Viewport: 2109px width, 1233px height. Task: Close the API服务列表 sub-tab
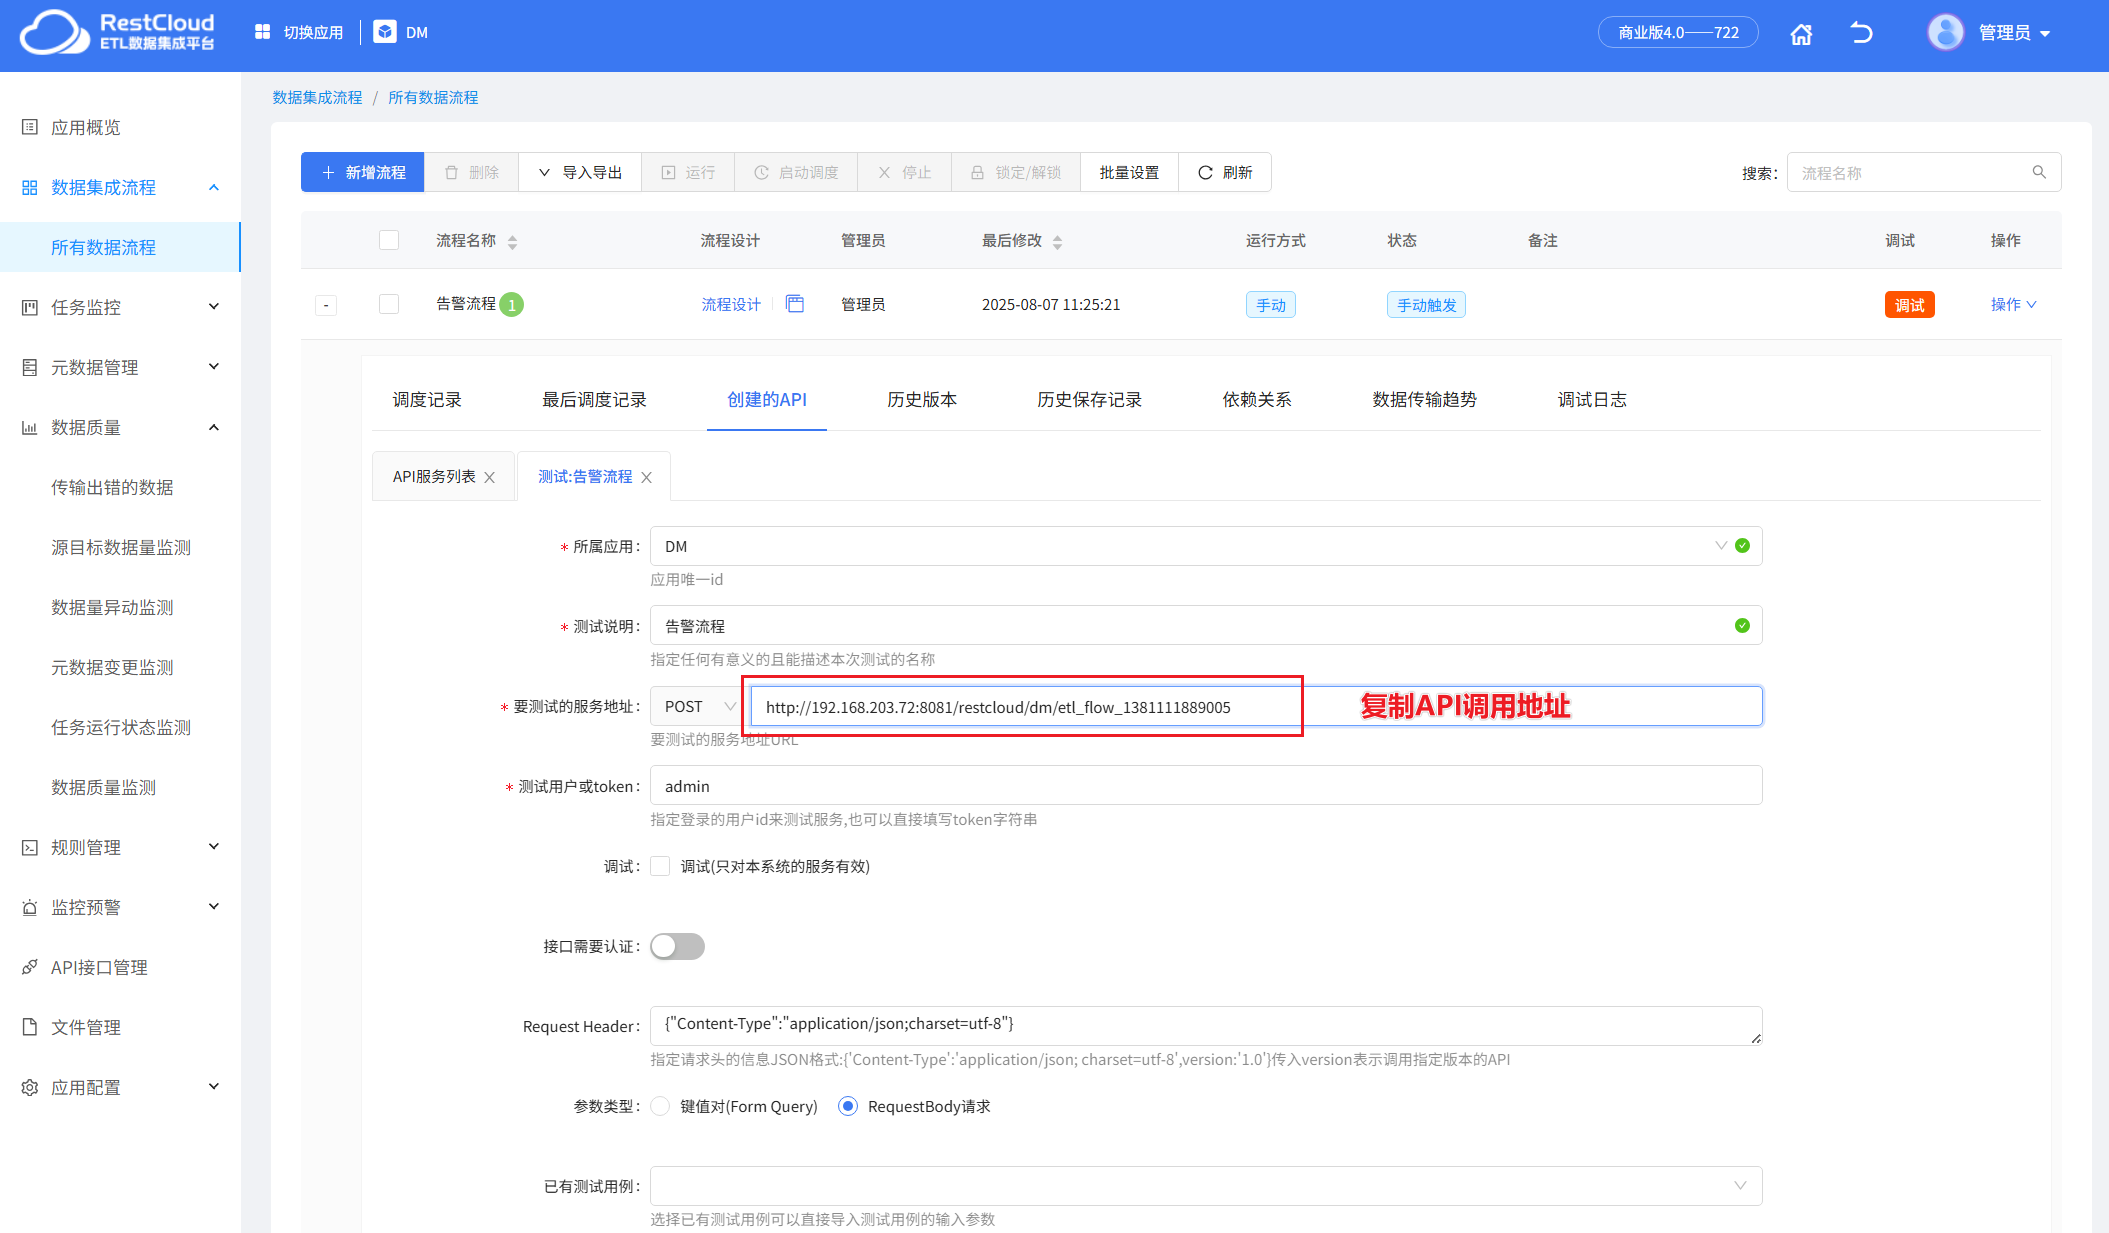click(x=490, y=478)
